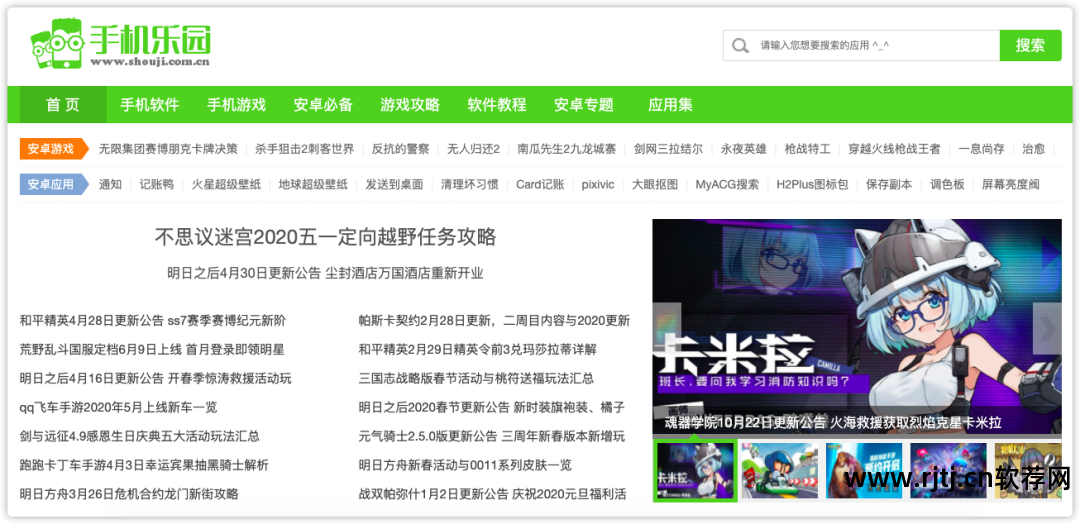
Task: Open the 记账鸭 app link
Action: pyautogui.click(x=156, y=185)
